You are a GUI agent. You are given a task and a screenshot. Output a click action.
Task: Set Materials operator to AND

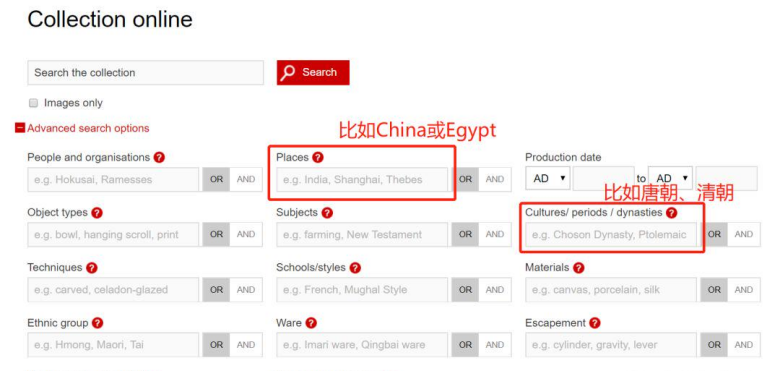pyautogui.click(x=744, y=290)
